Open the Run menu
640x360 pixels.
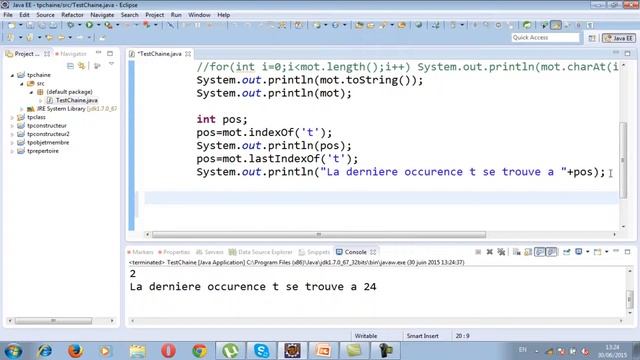pos(176,15)
